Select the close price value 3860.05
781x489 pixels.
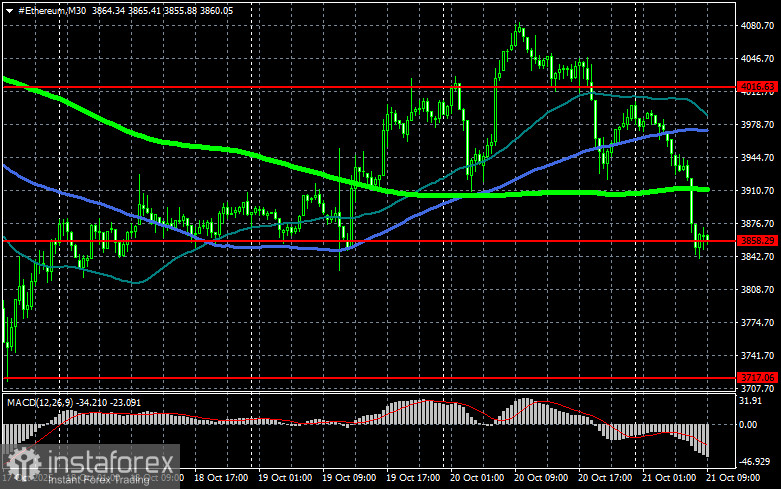216,10
